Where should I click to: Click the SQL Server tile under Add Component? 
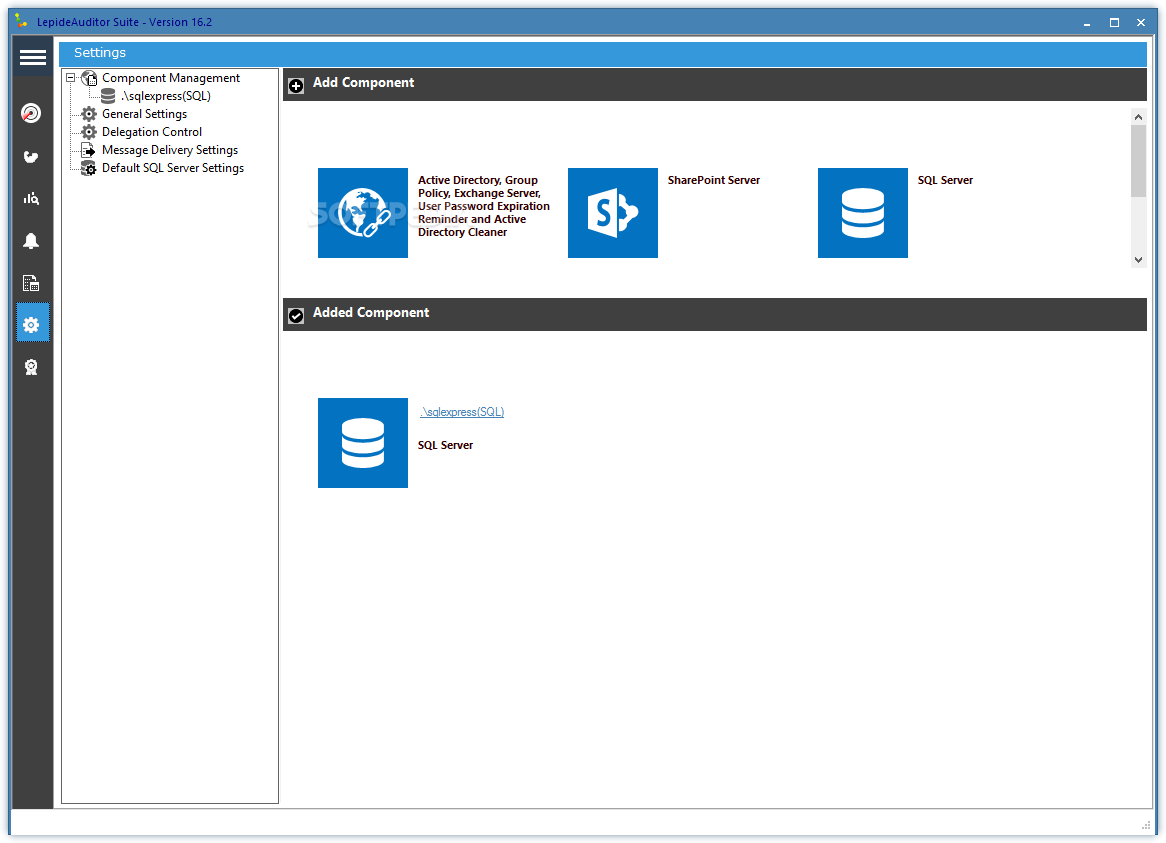pyautogui.click(x=863, y=213)
